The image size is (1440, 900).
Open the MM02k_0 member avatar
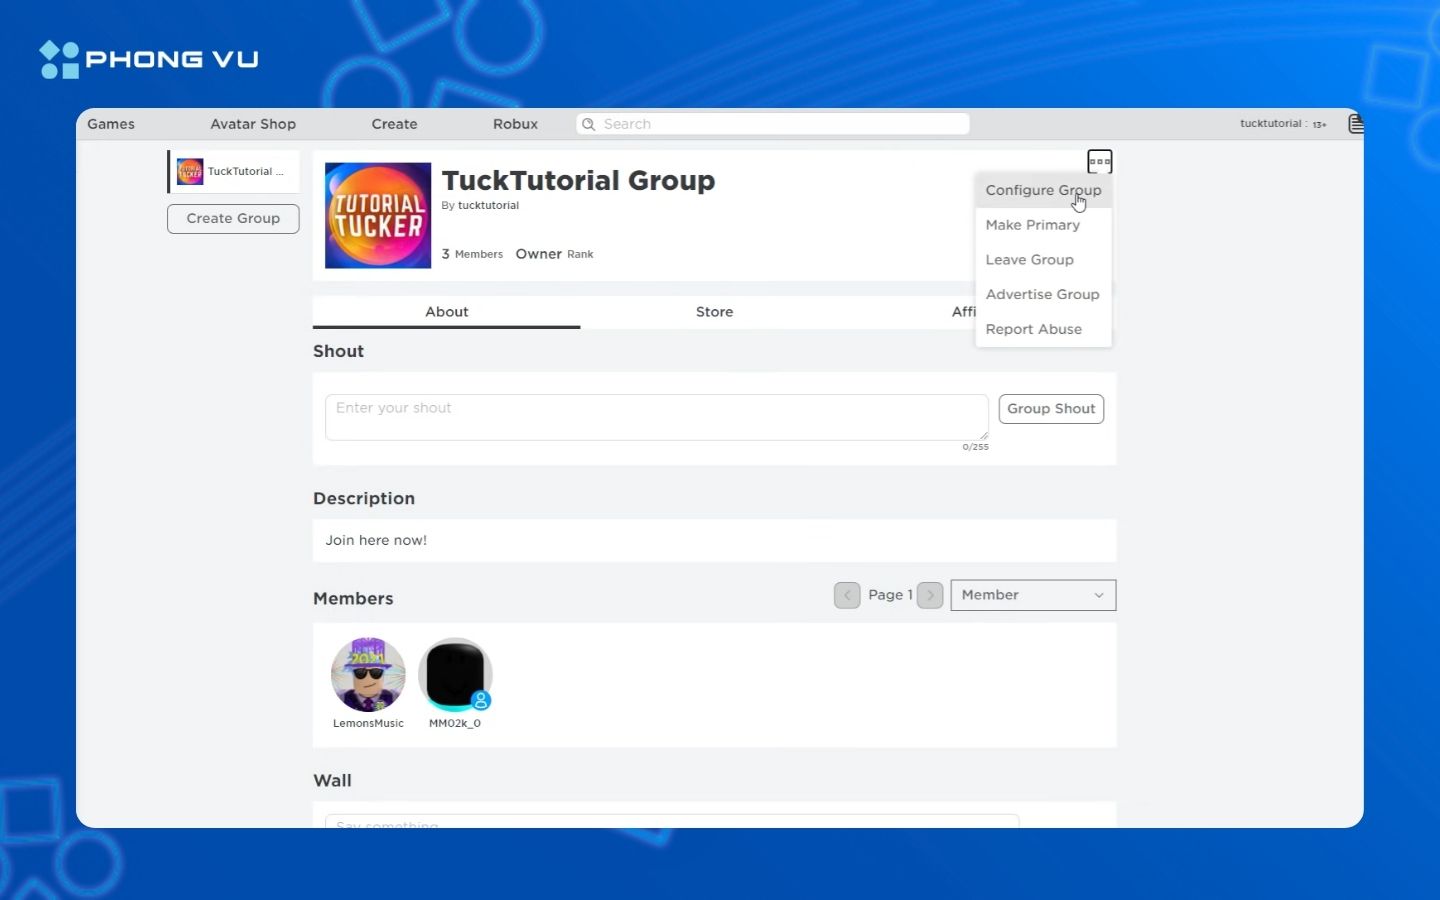[455, 675]
